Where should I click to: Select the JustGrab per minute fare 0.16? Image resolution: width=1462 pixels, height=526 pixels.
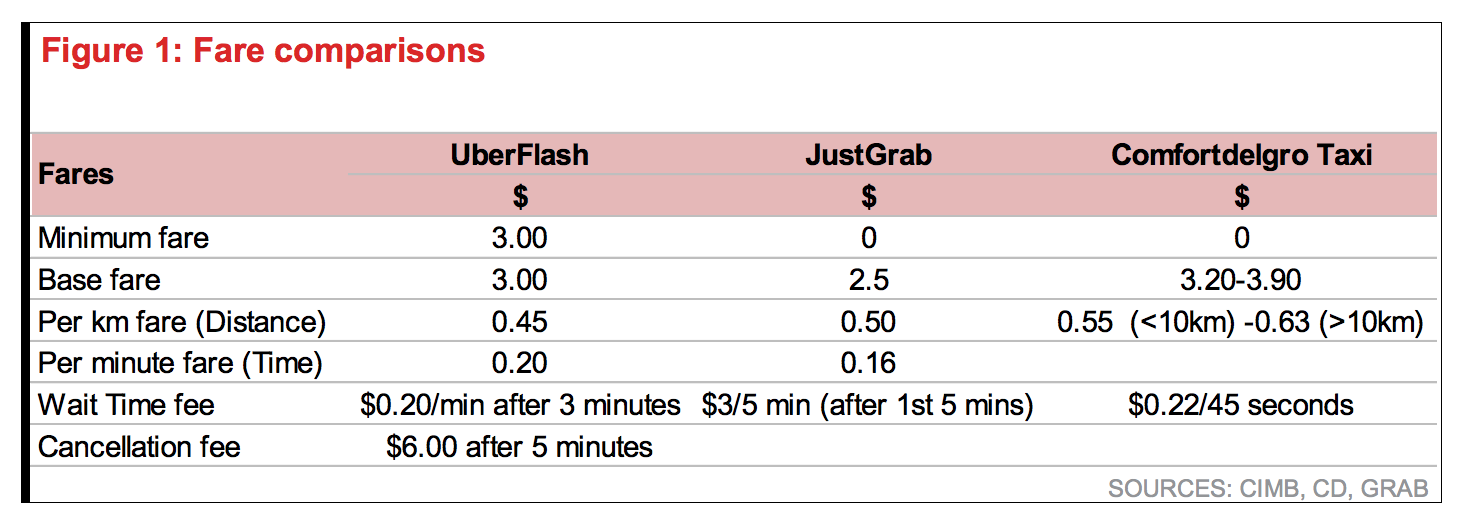point(868,364)
